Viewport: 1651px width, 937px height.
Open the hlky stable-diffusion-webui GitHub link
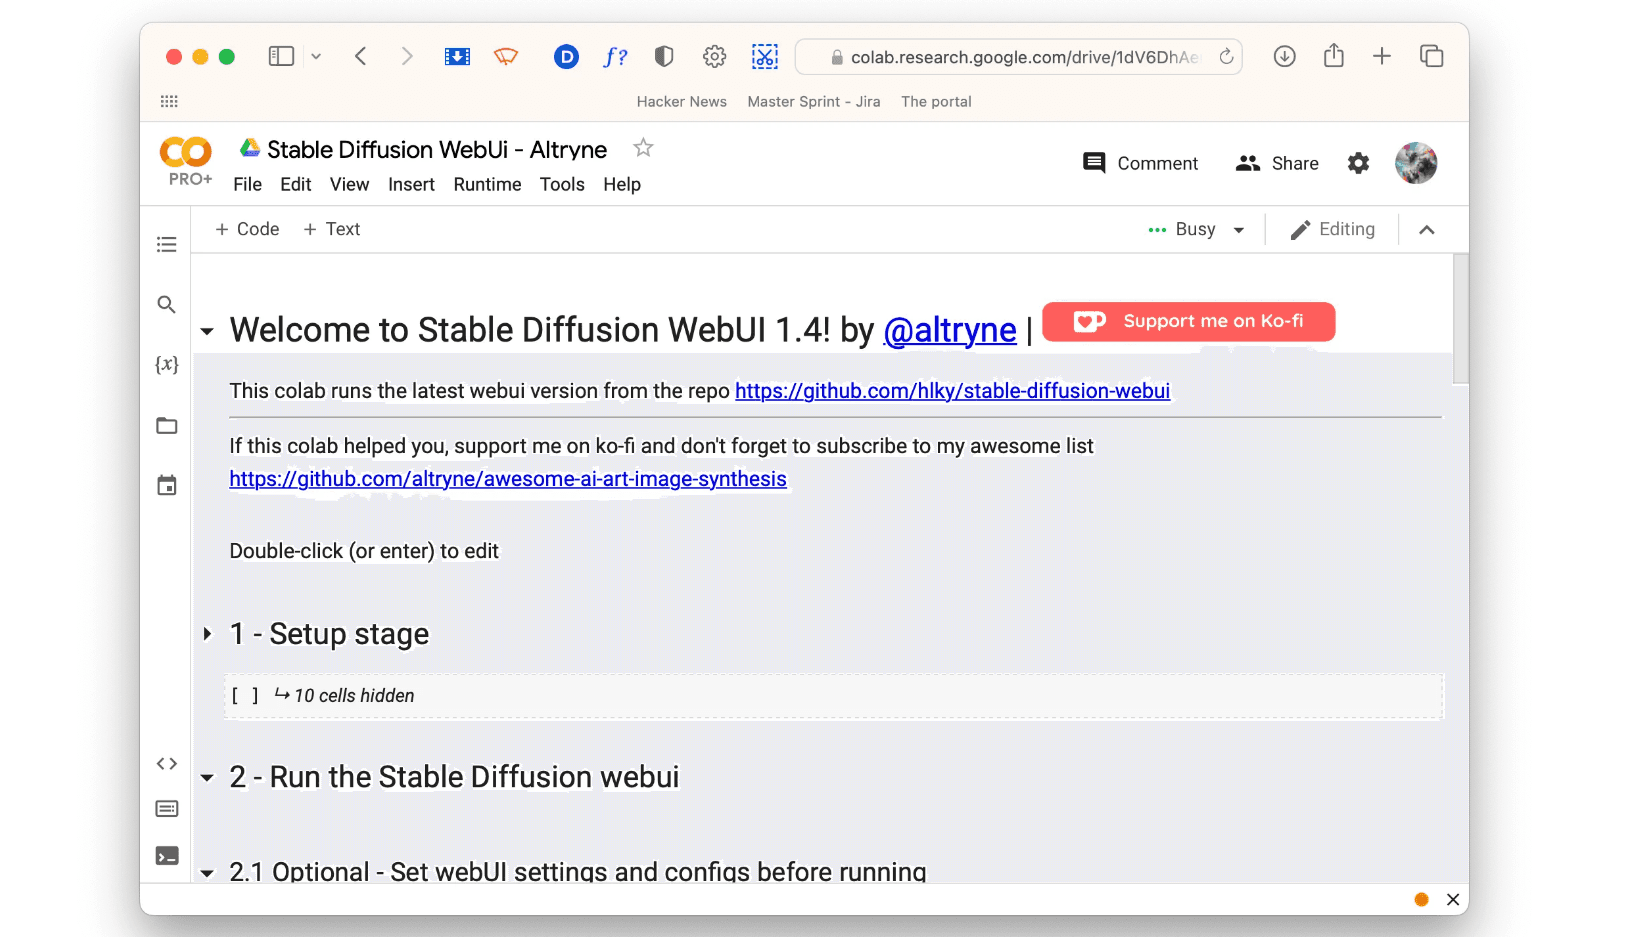[952, 391]
